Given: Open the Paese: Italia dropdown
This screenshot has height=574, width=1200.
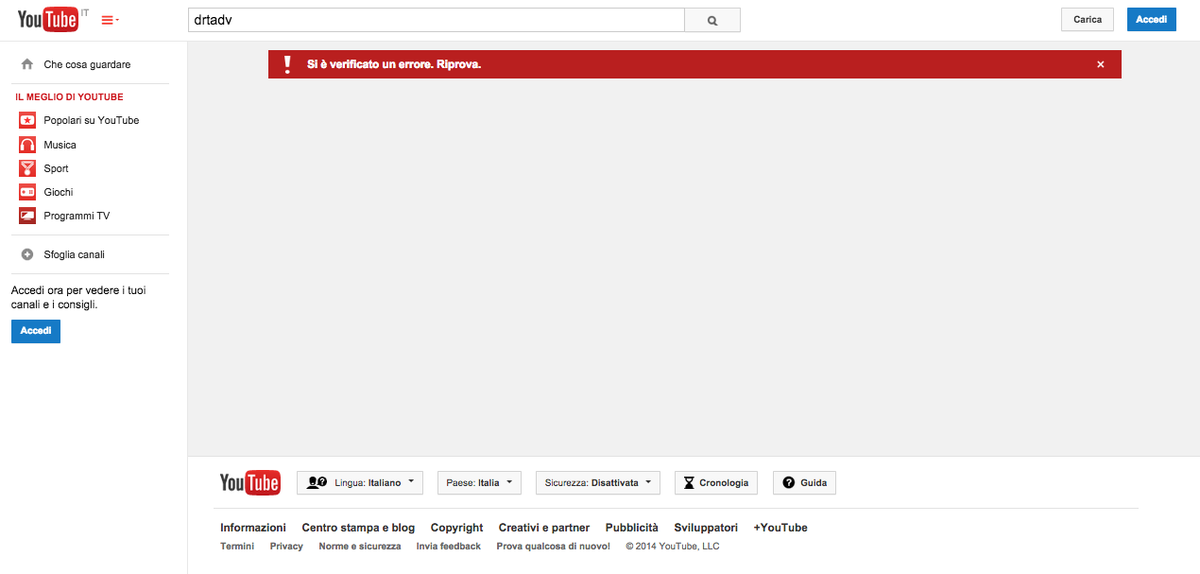Looking at the screenshot, I should tap(480, 483).
